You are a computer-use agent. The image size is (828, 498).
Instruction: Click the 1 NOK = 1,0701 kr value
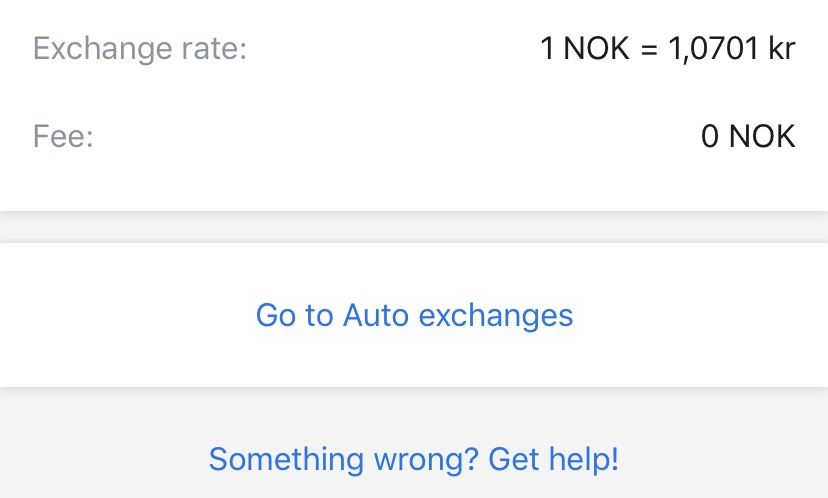667,48
